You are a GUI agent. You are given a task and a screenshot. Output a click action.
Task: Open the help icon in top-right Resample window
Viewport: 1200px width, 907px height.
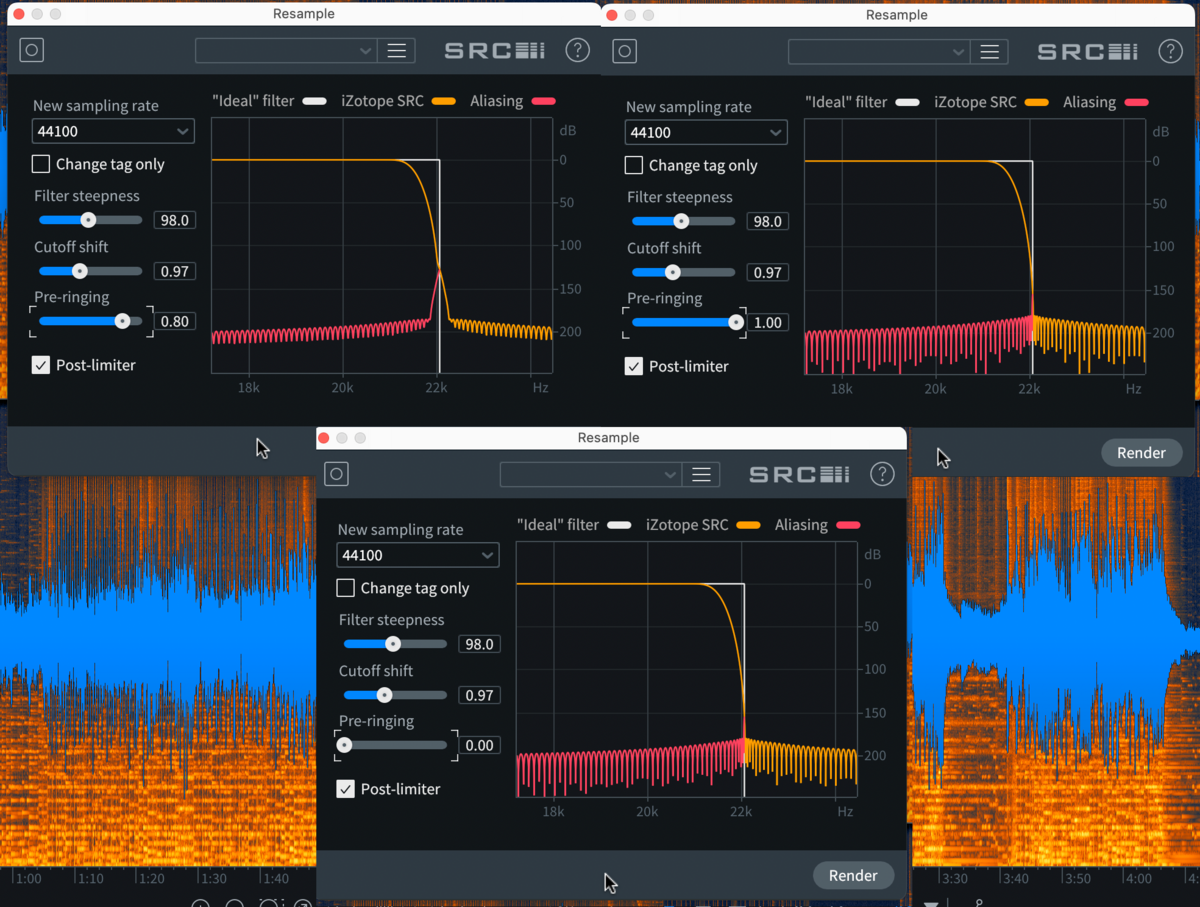click(1170, 51)
